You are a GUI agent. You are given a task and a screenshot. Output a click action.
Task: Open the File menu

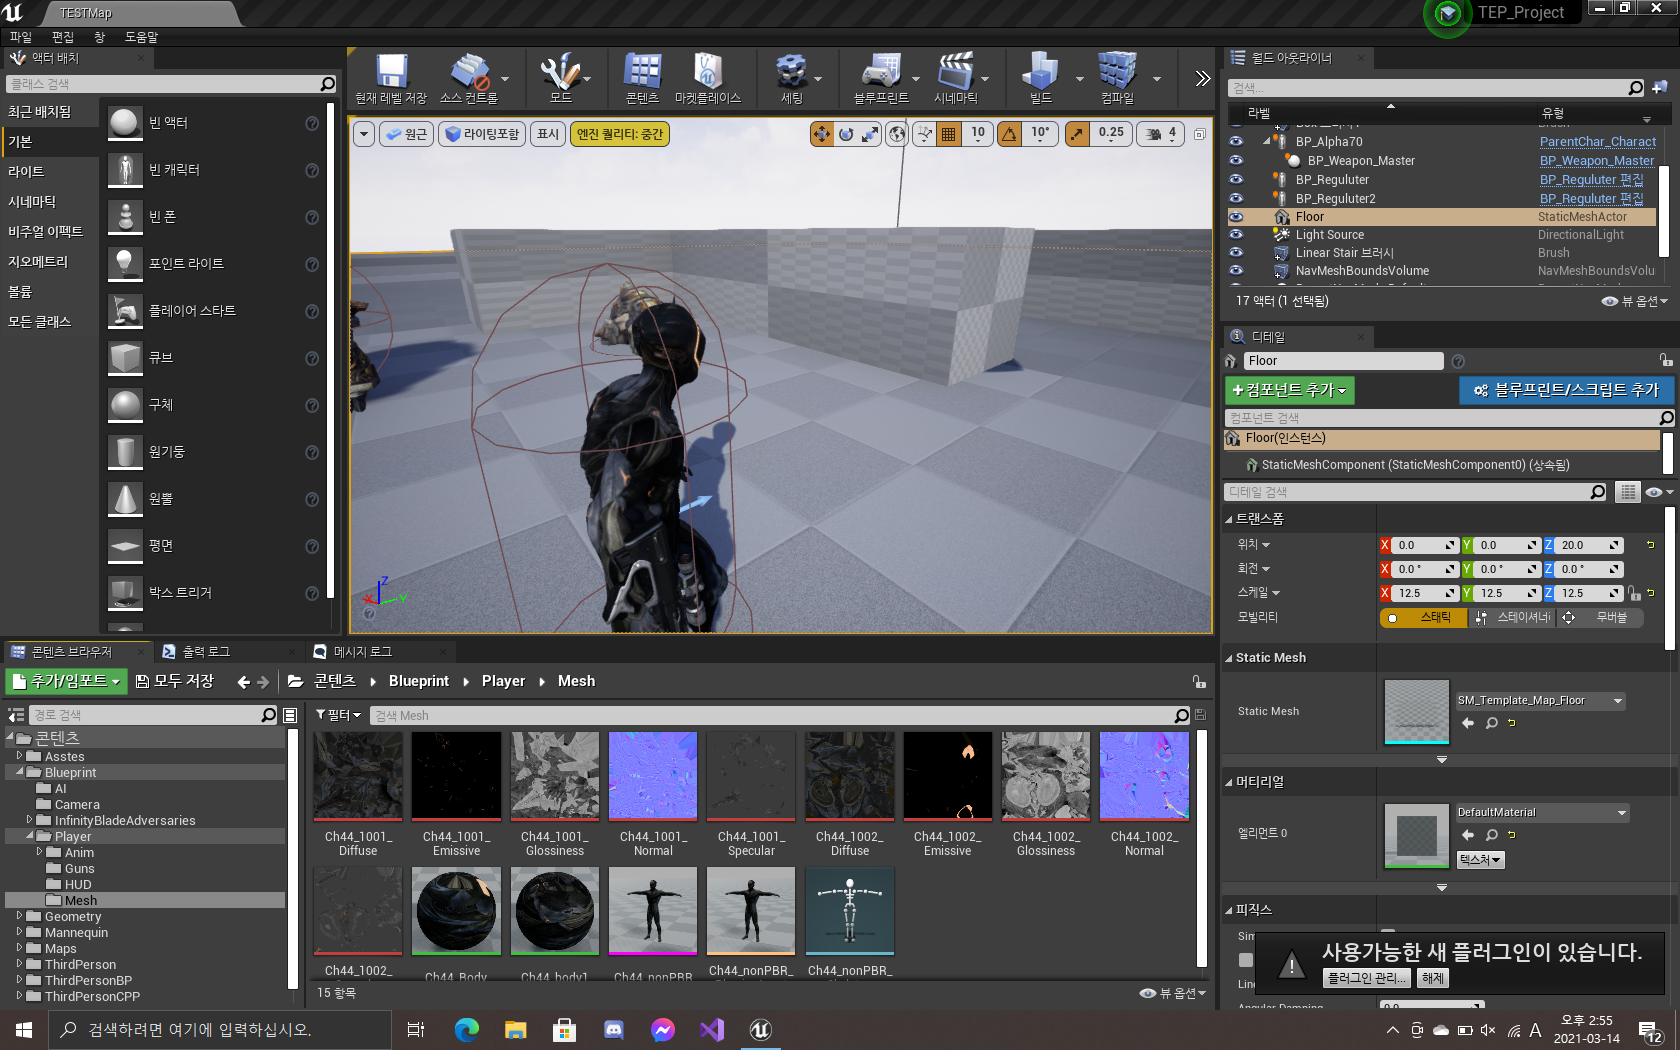21,37
